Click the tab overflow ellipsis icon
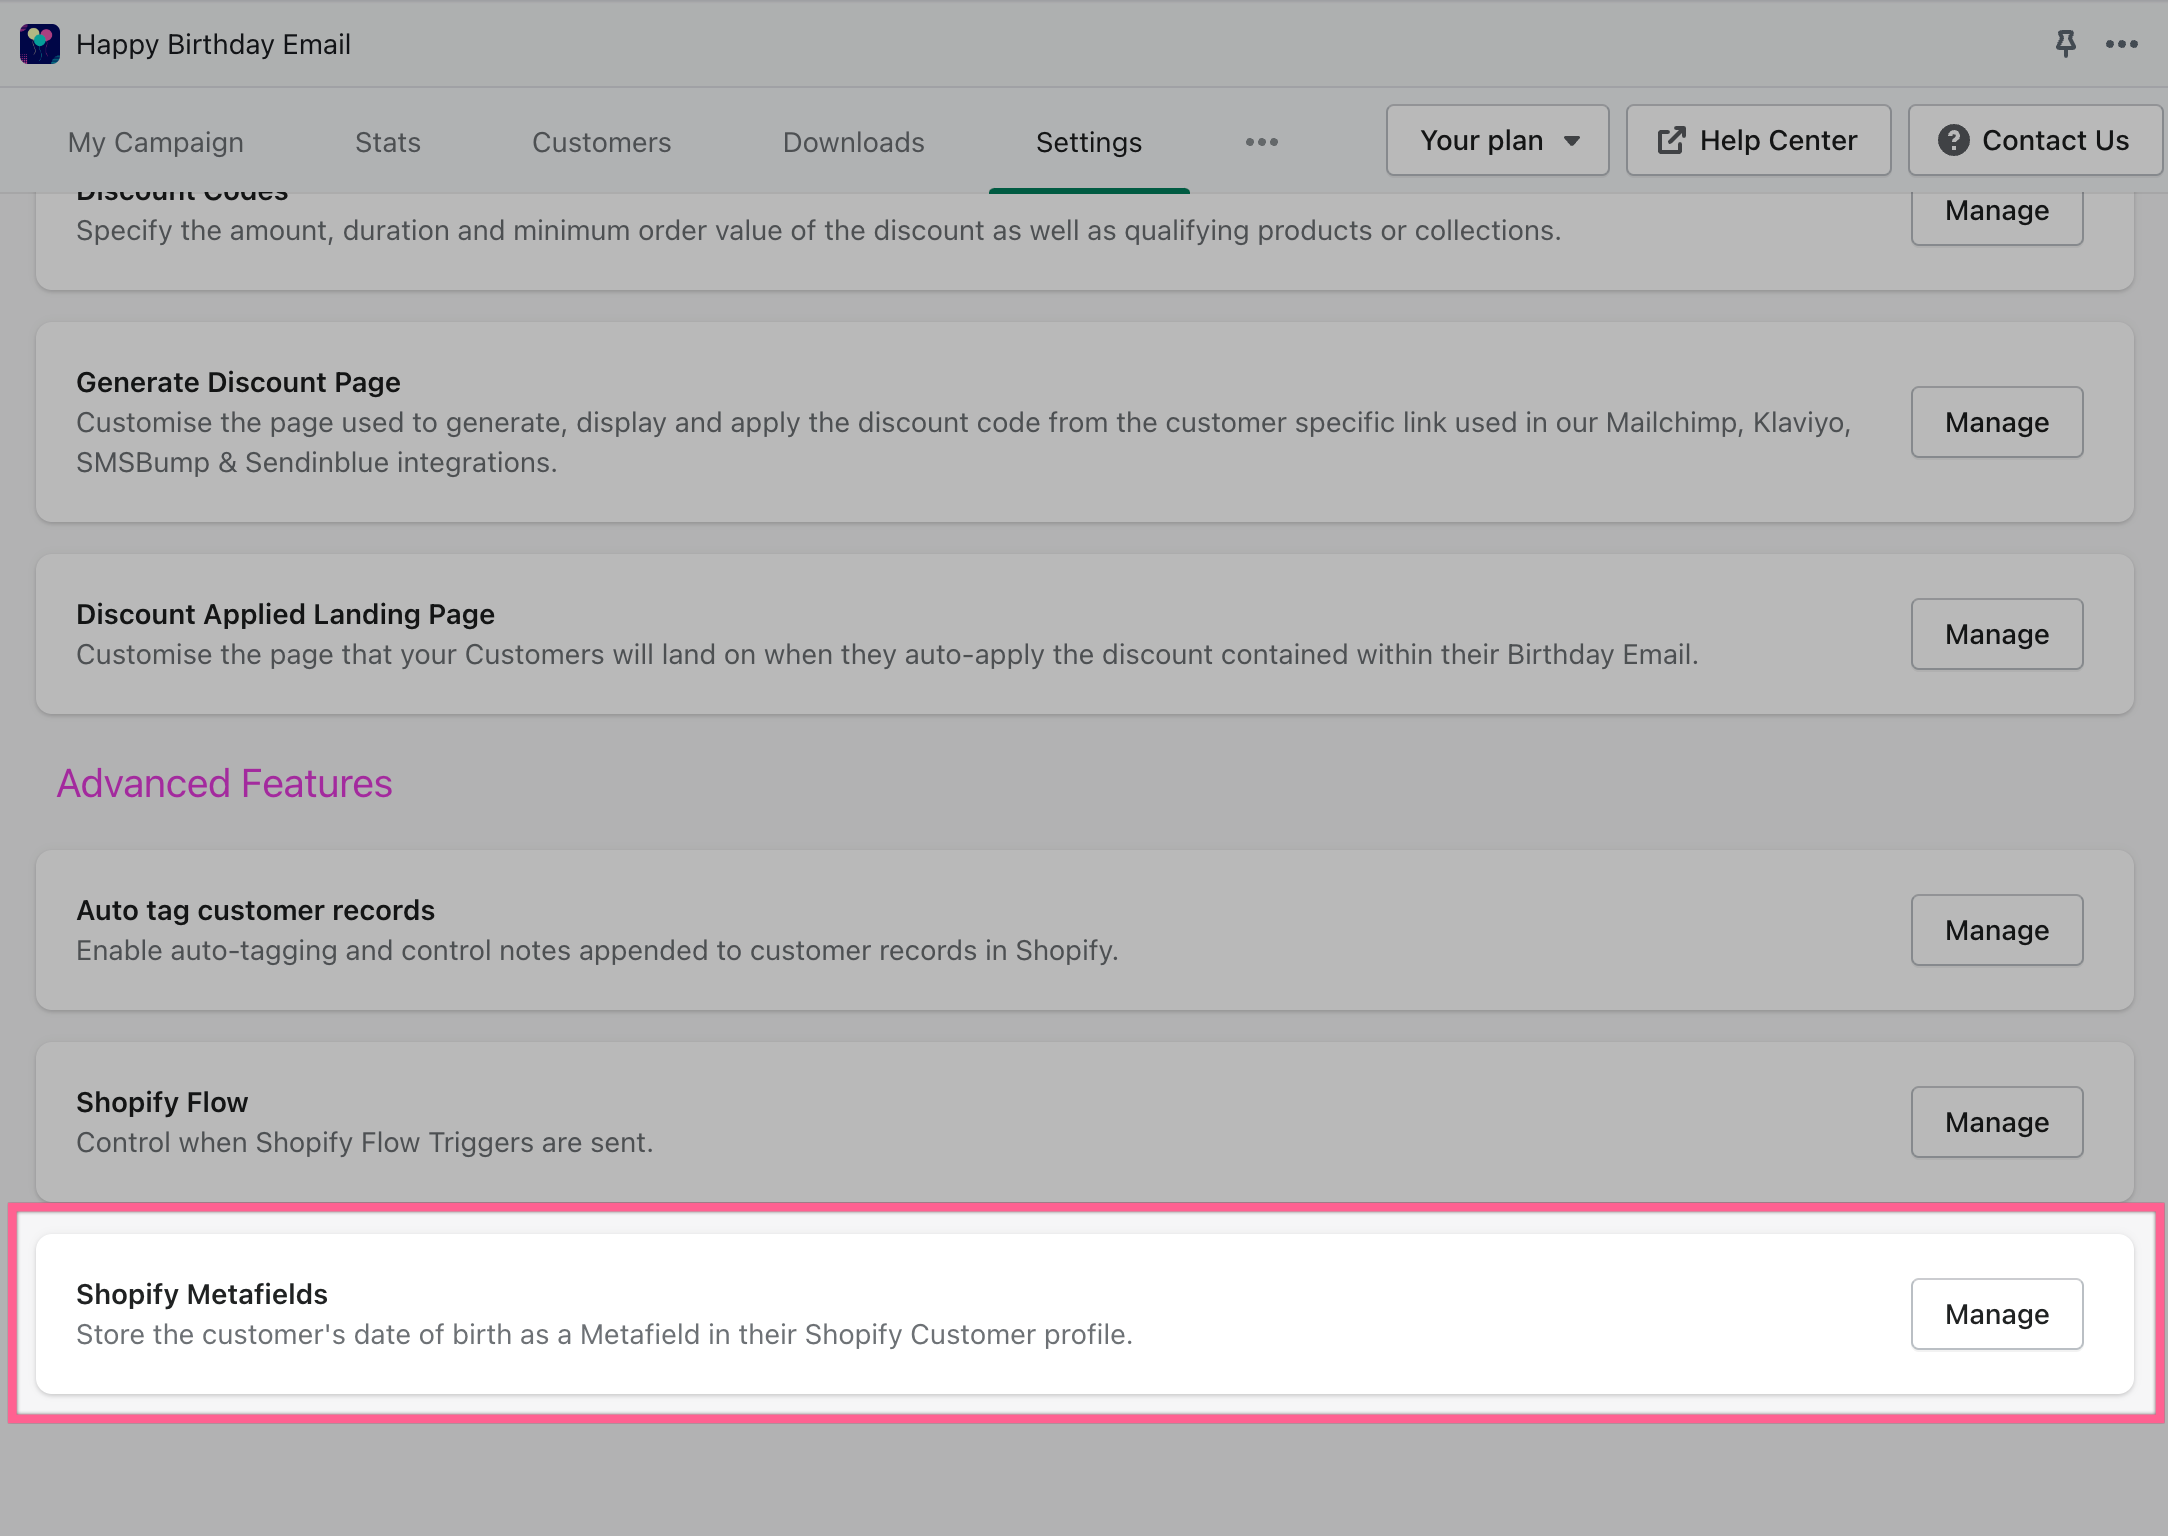Viewport: 2168px width, 1536px height. (x=1261, y=142)
